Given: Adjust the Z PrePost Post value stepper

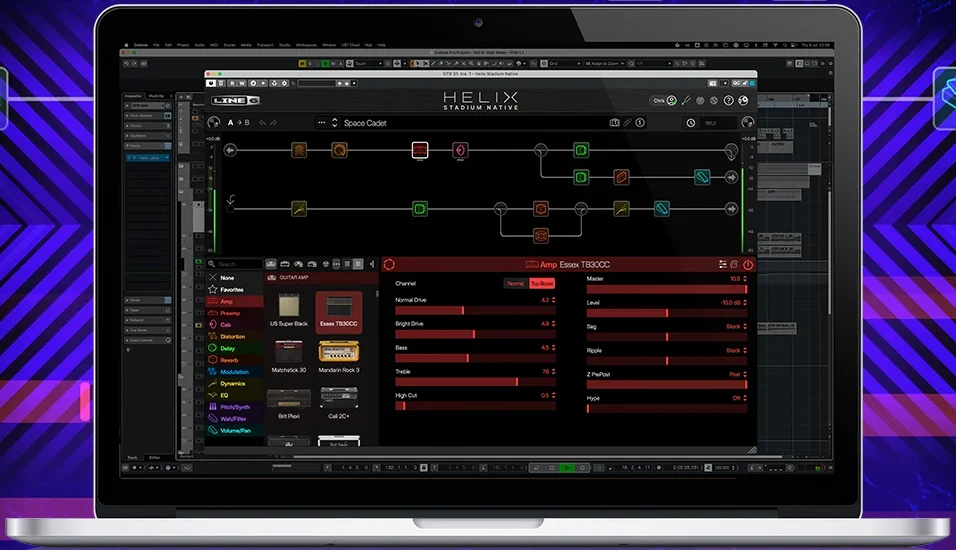Looking at the screenshot, I should (745, 374).
